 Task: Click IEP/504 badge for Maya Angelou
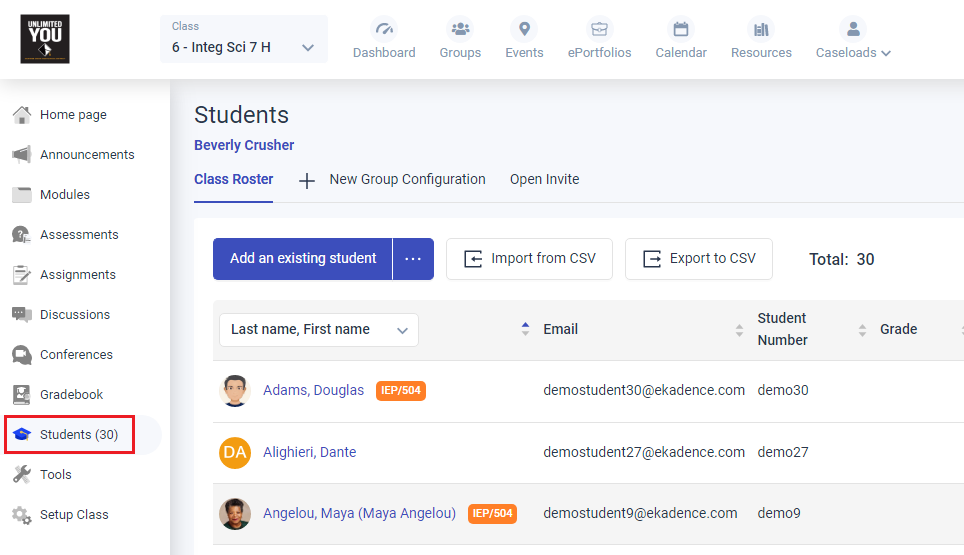[492, 513]
